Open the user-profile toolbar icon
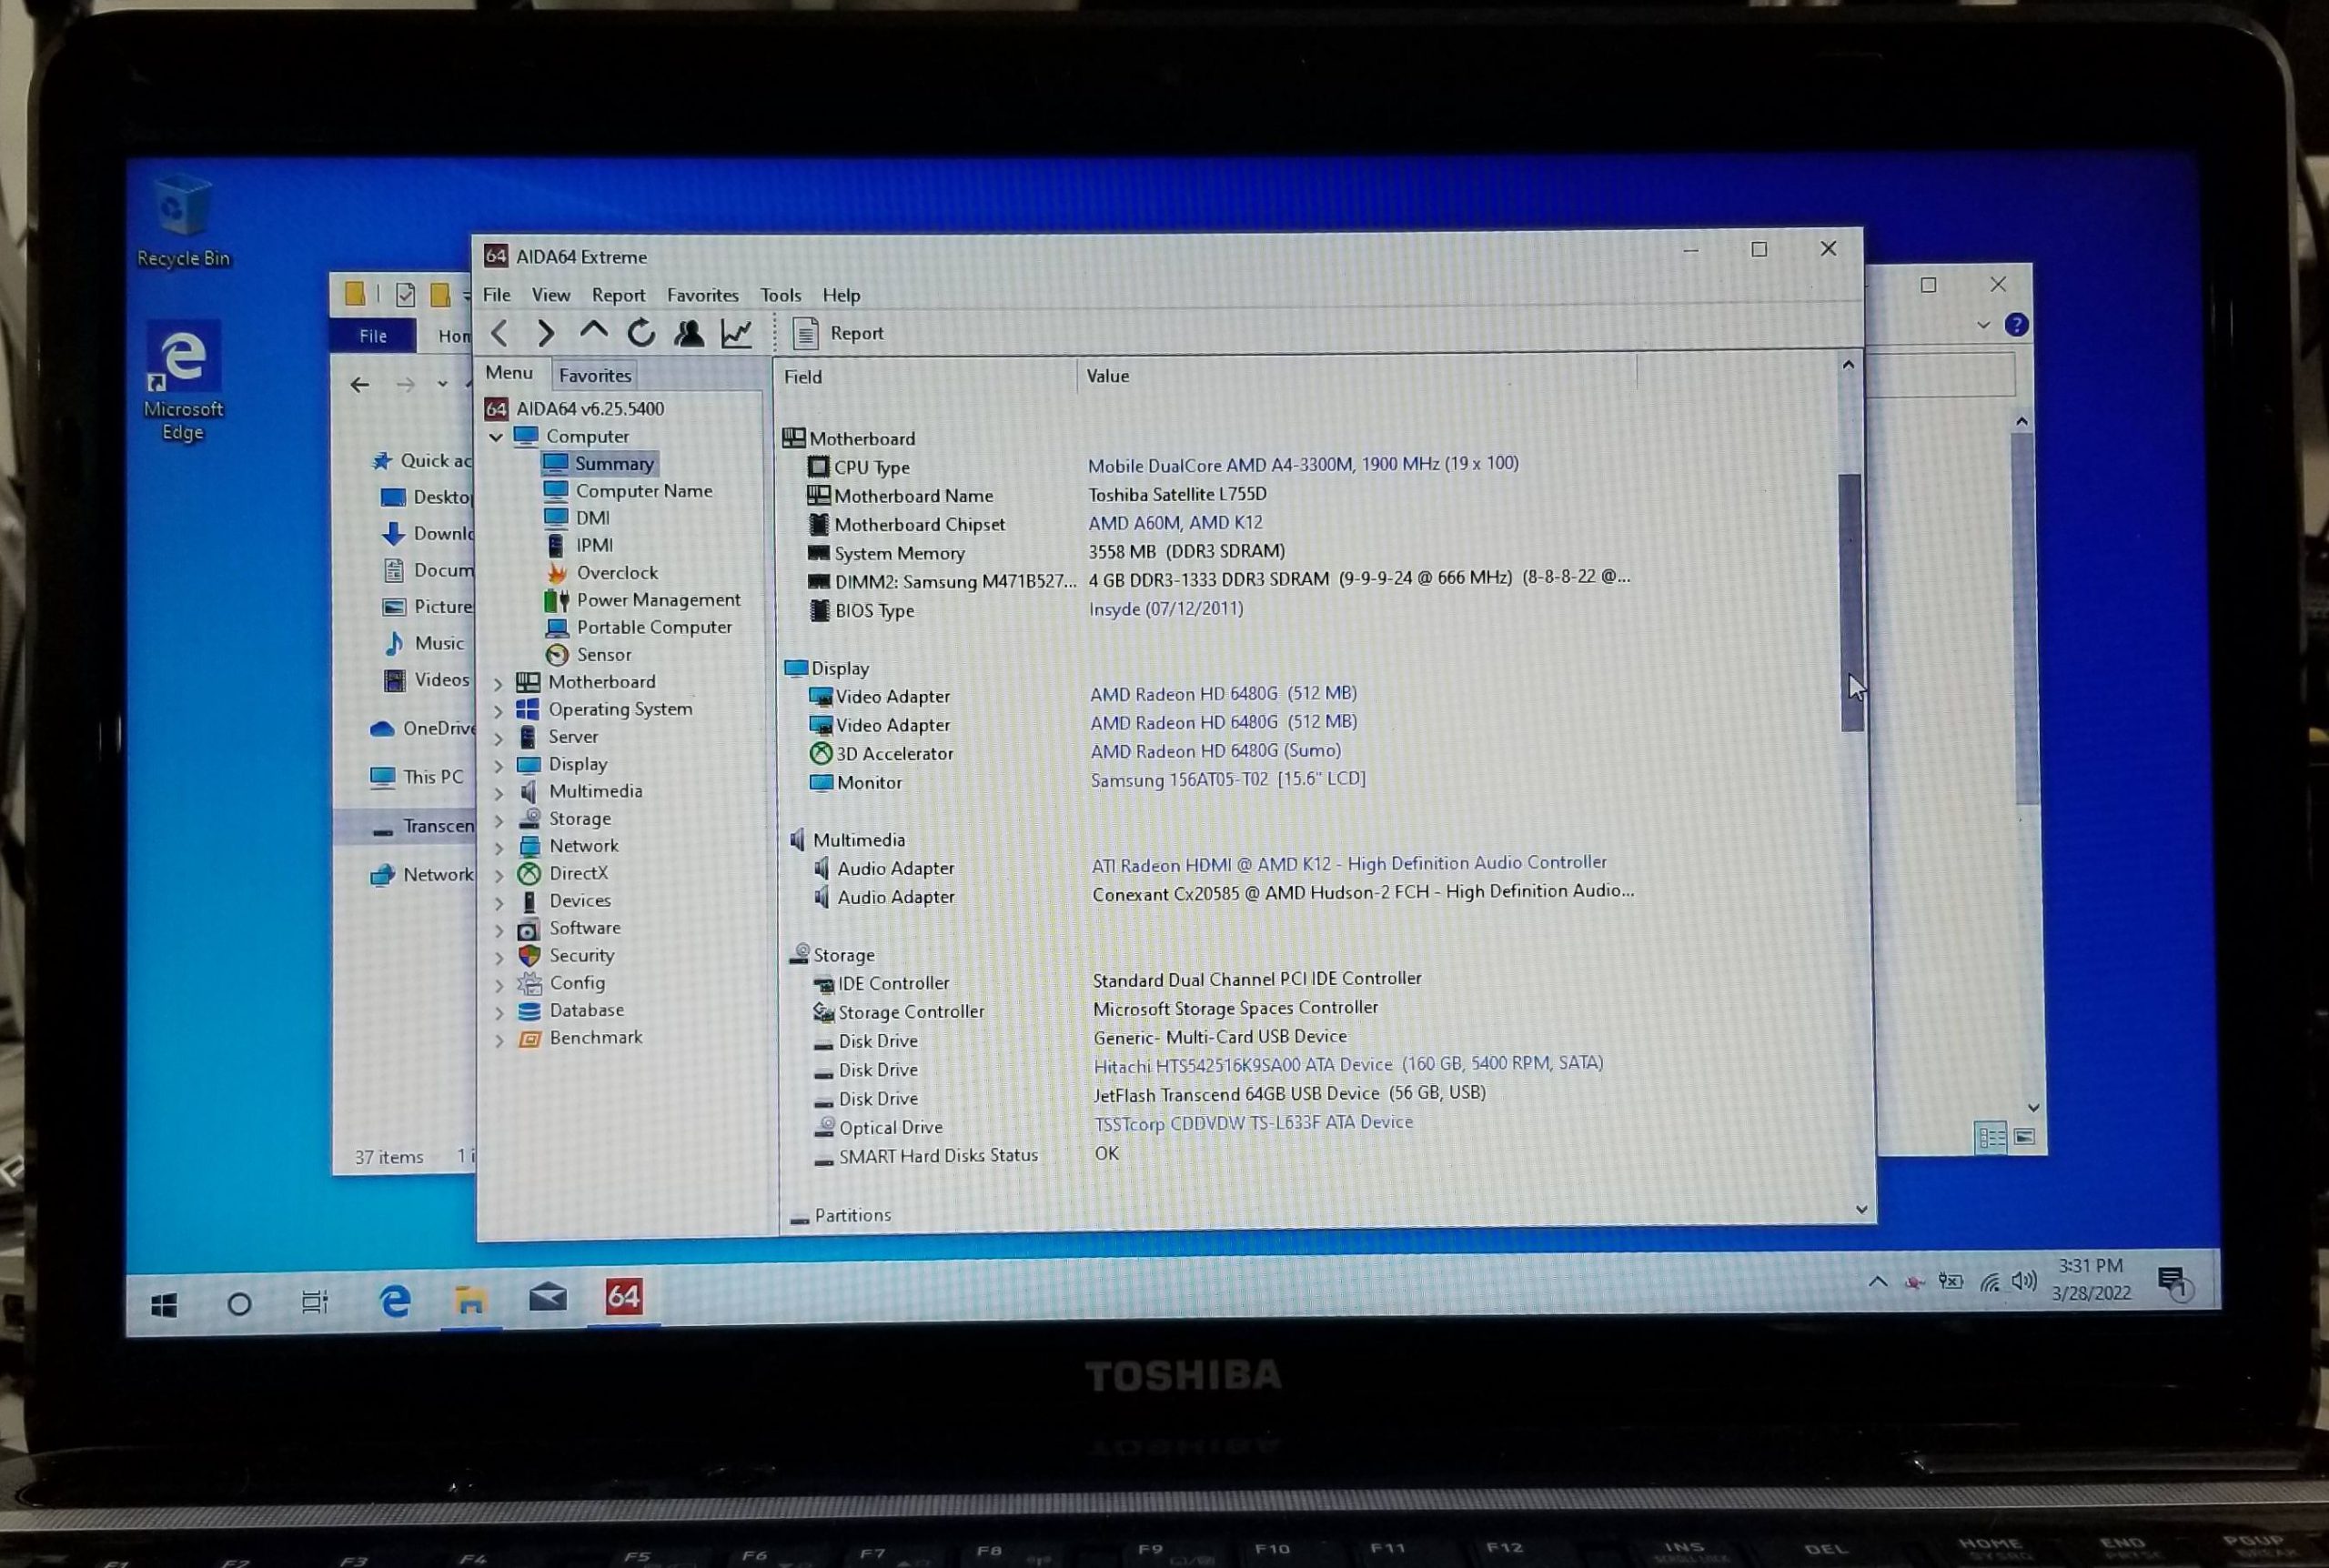This screenshot has height=1568, width=2329. tap(688, 333)
